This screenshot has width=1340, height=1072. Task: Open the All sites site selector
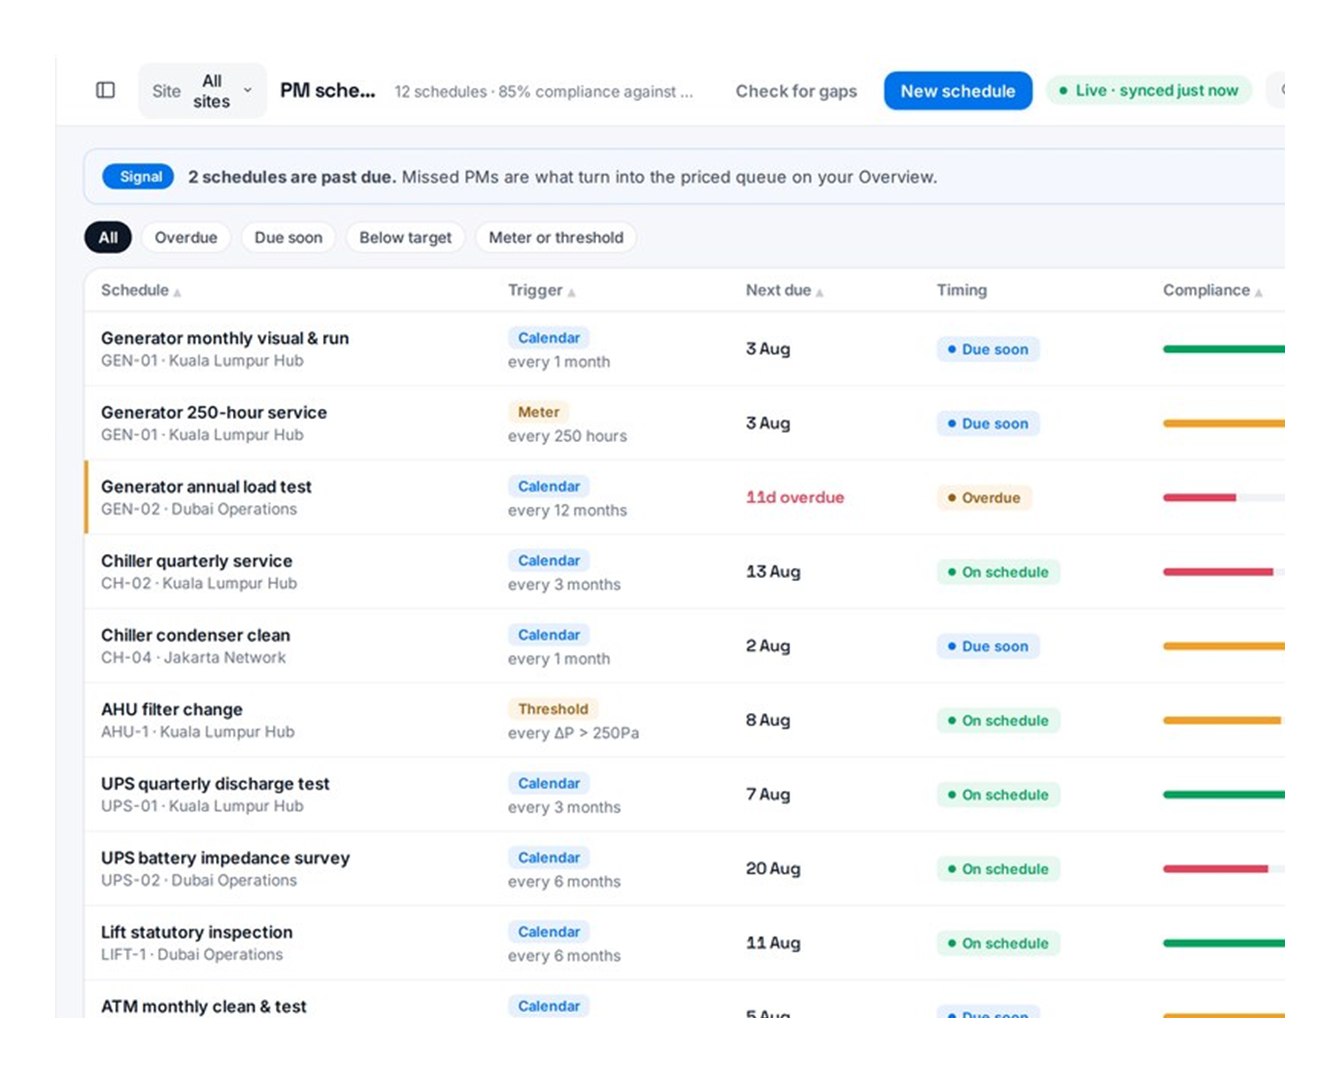pos(203,91)
